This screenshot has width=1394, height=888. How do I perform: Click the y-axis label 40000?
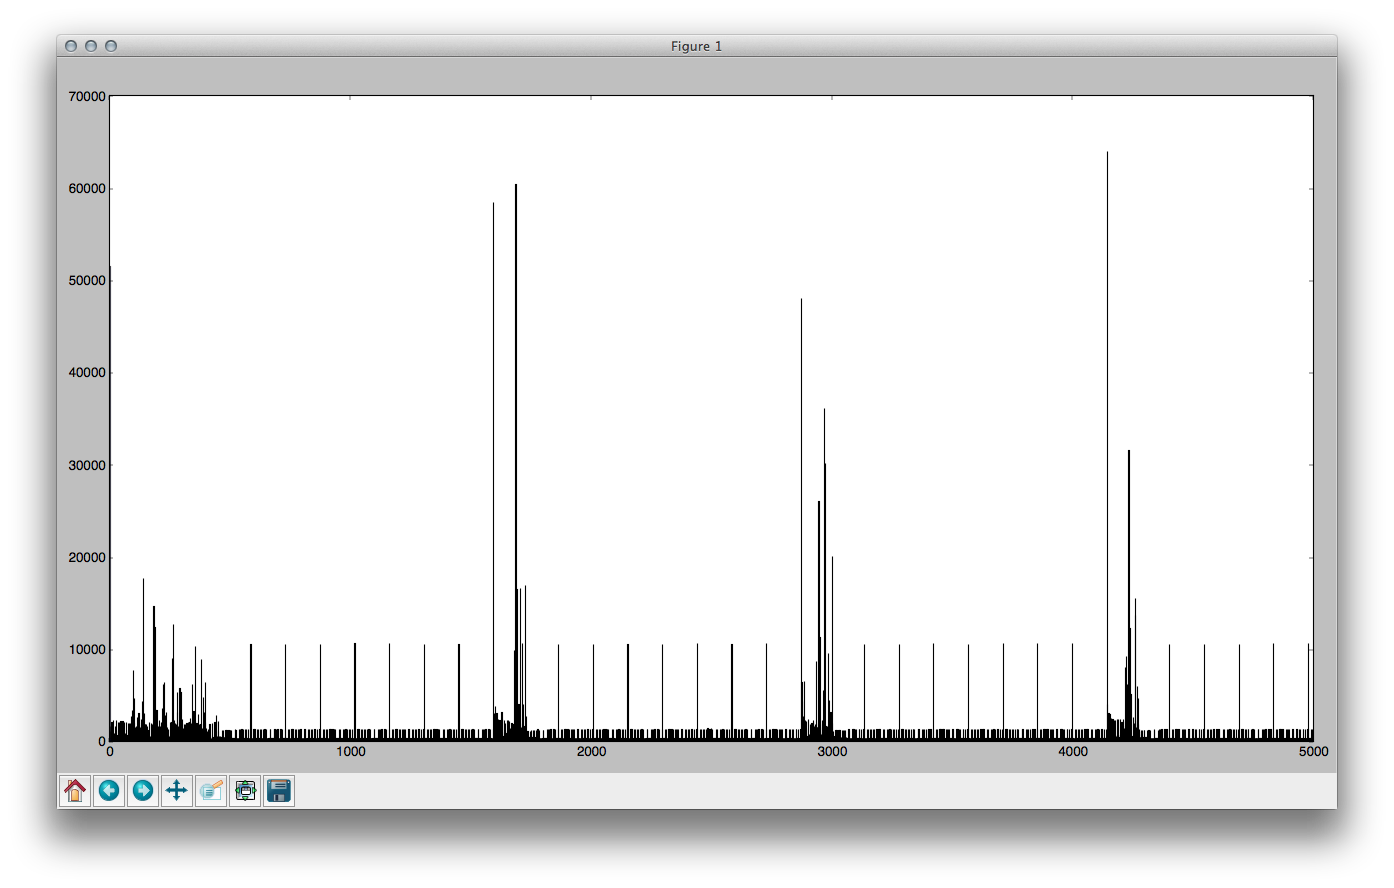pos(87,372)
